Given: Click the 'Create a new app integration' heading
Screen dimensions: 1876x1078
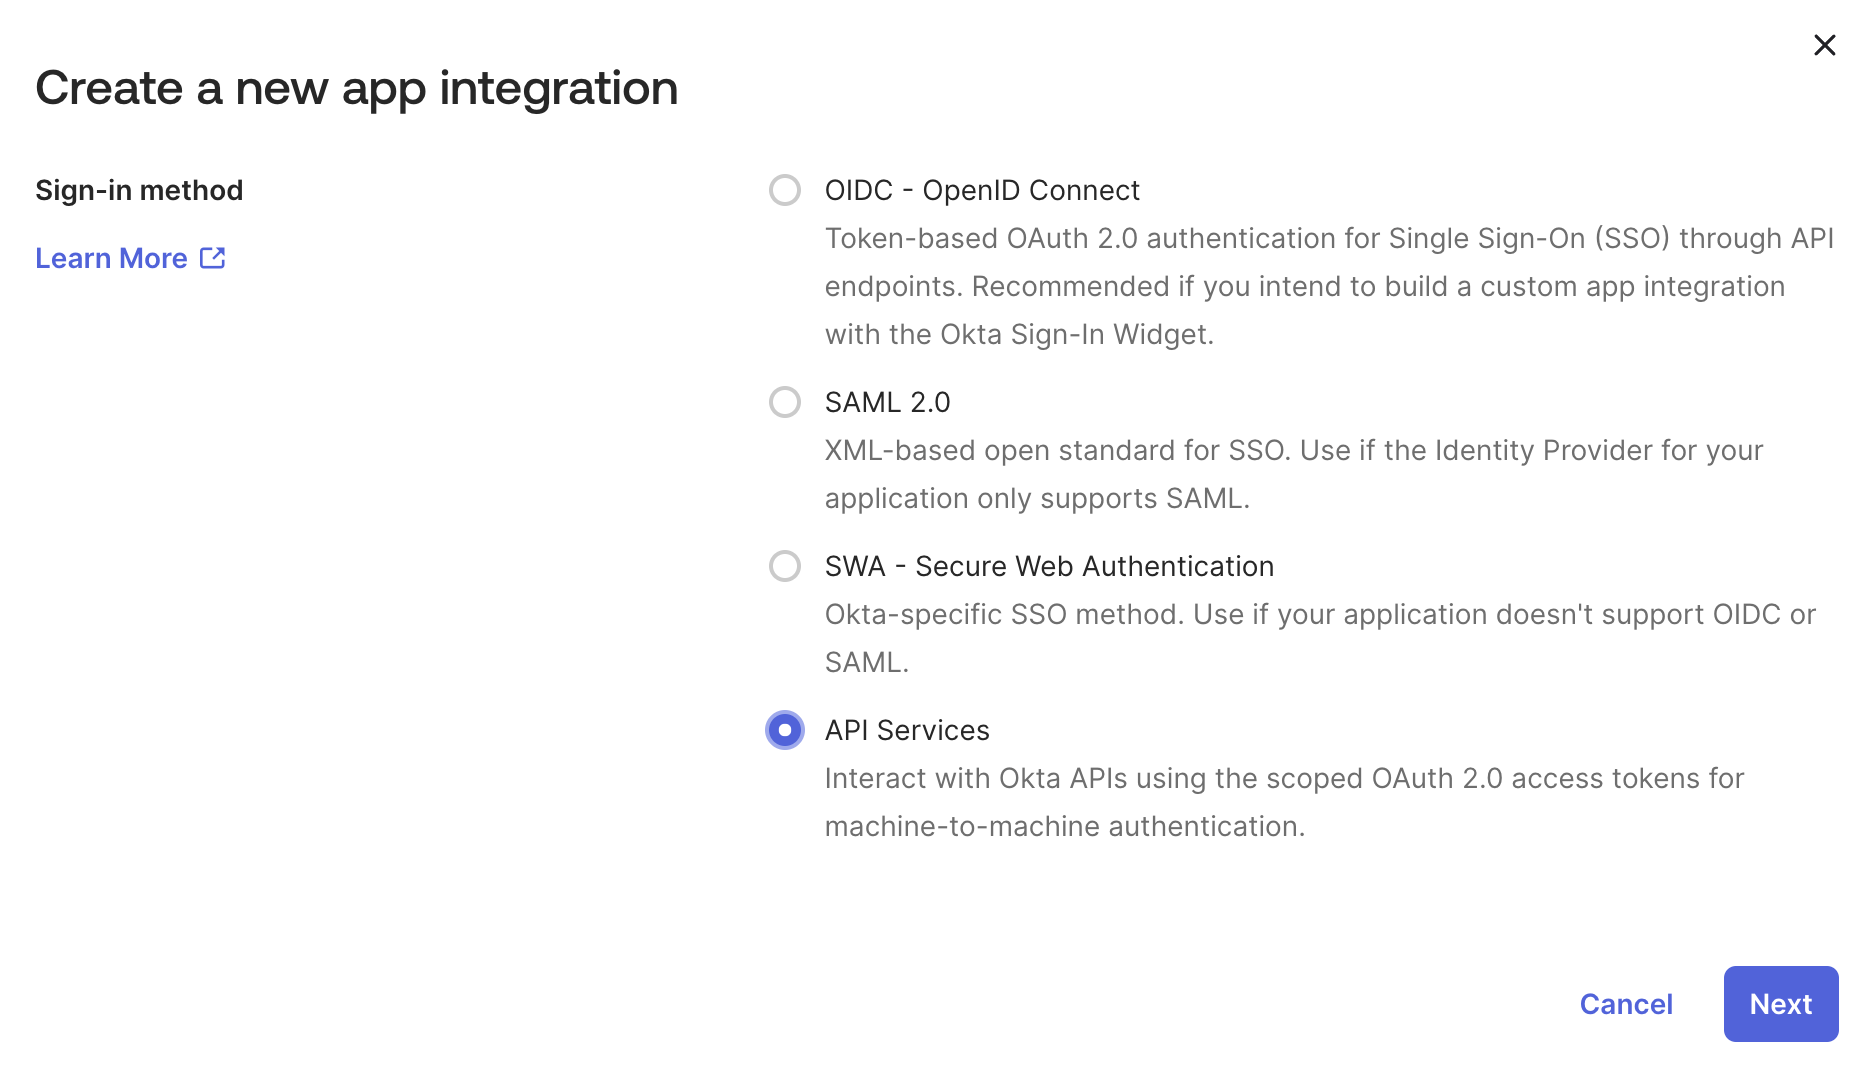Looking at the screenshot, I should coord(357,88).
